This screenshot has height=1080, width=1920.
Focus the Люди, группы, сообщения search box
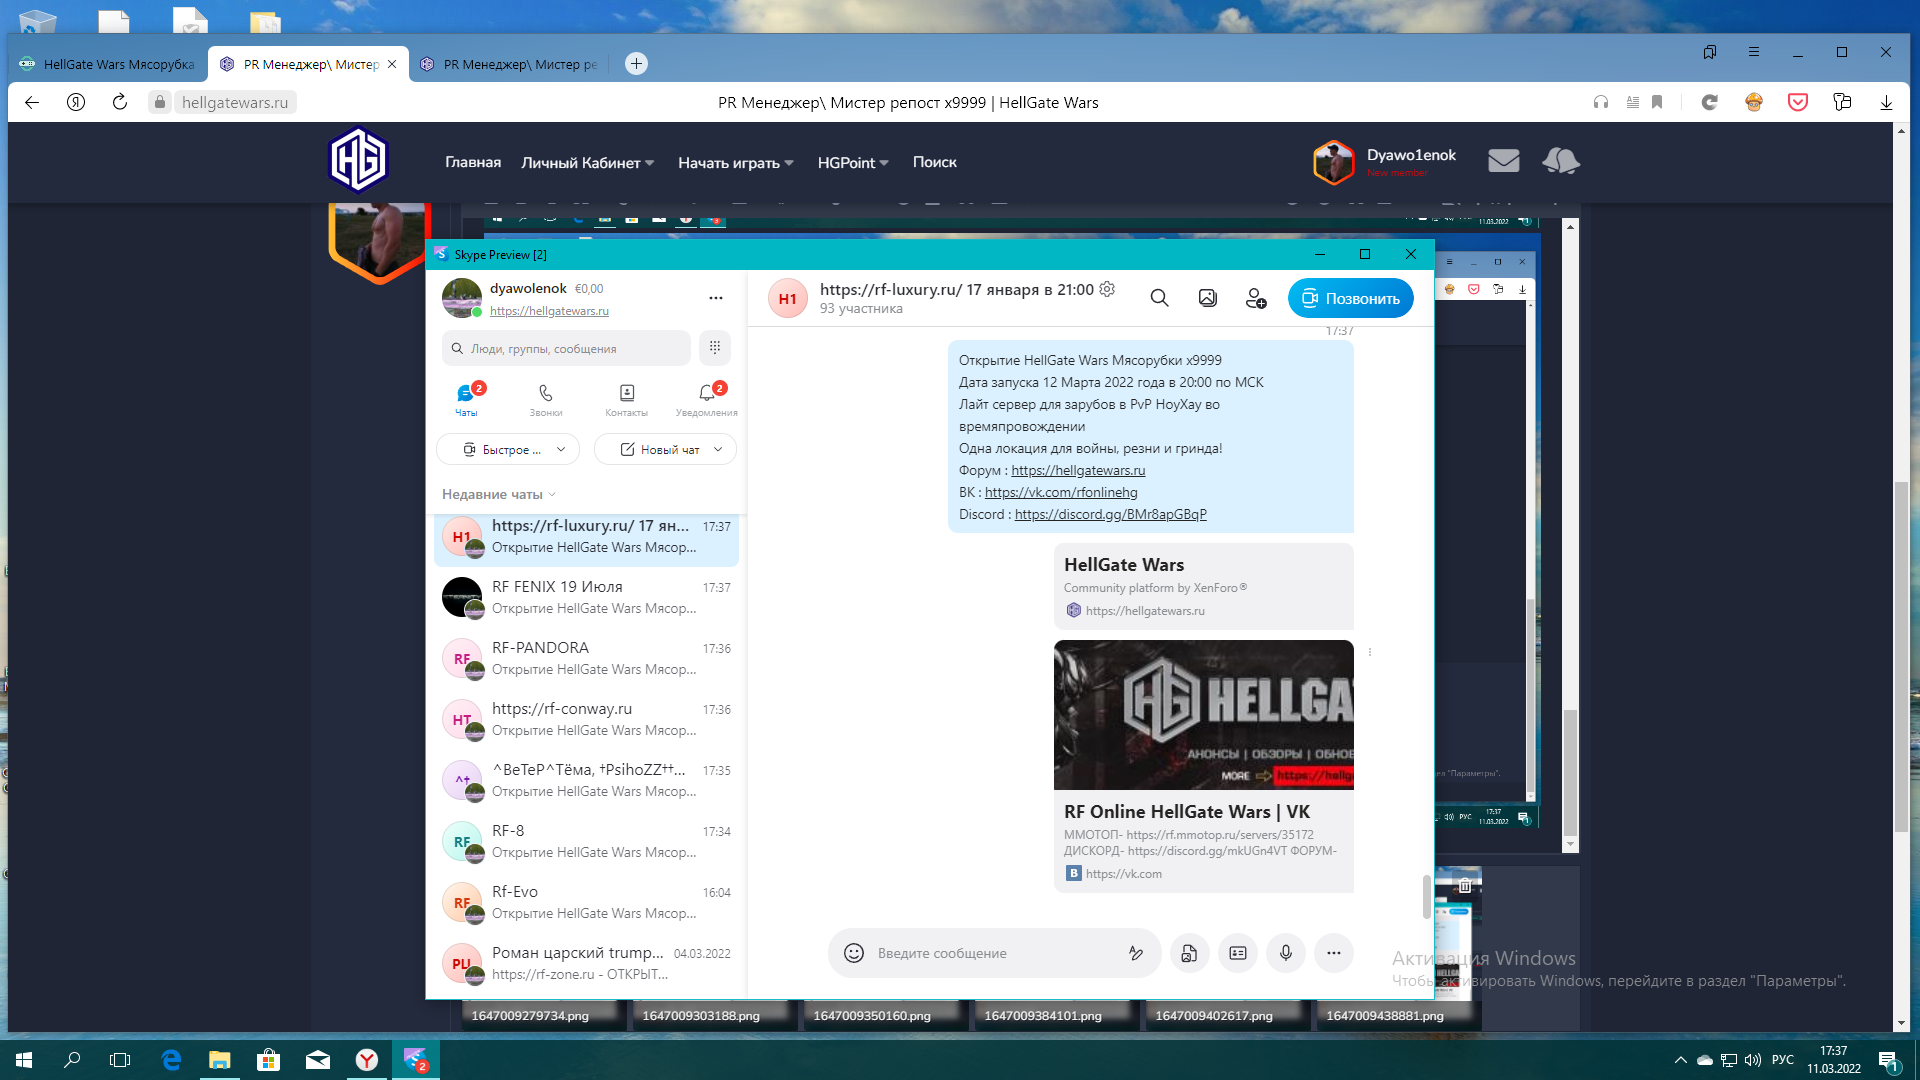click(x=566, y=348)
